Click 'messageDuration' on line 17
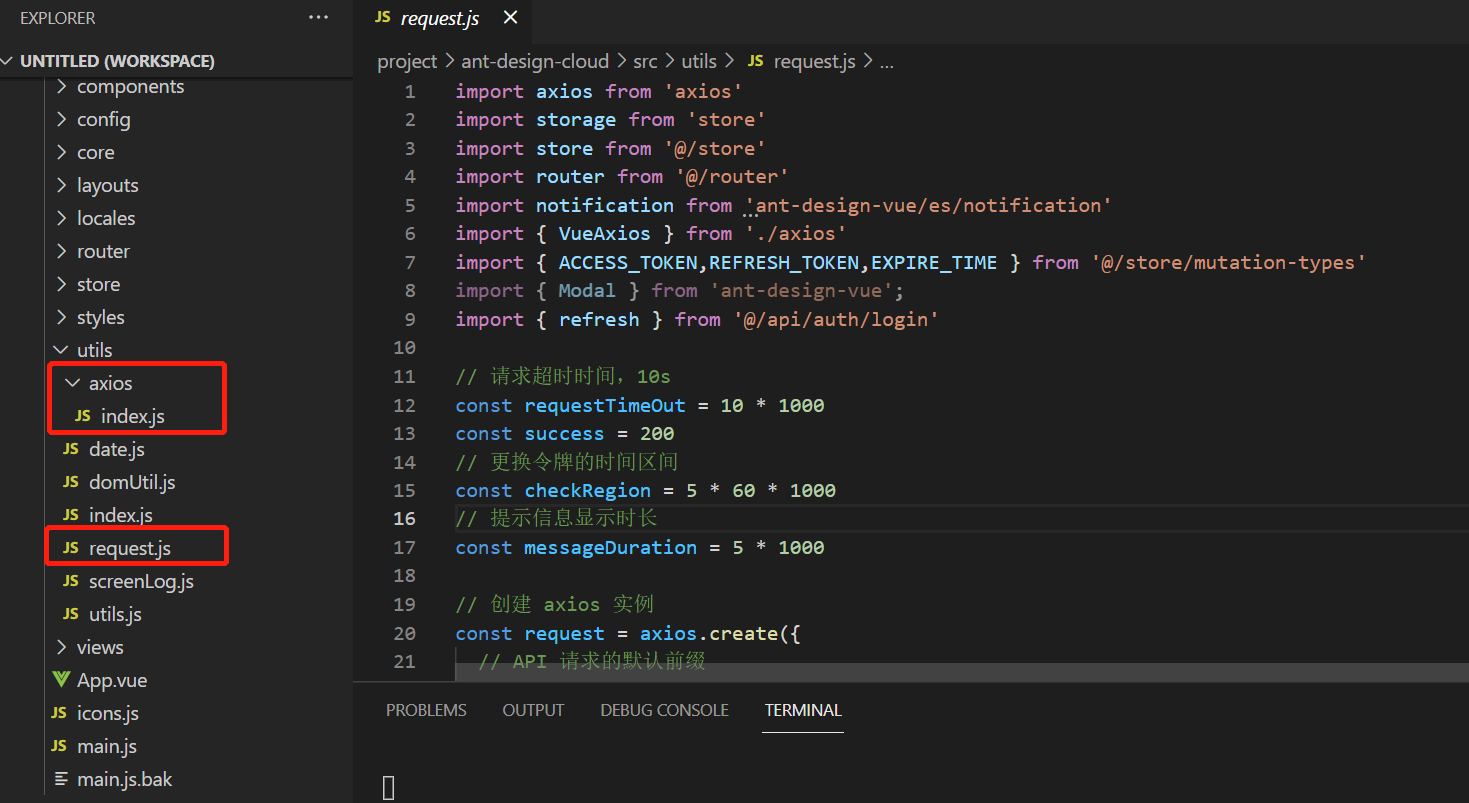The width and height of the screenshot is (1469, 803). pyautogui.click(x=611, y=547)
